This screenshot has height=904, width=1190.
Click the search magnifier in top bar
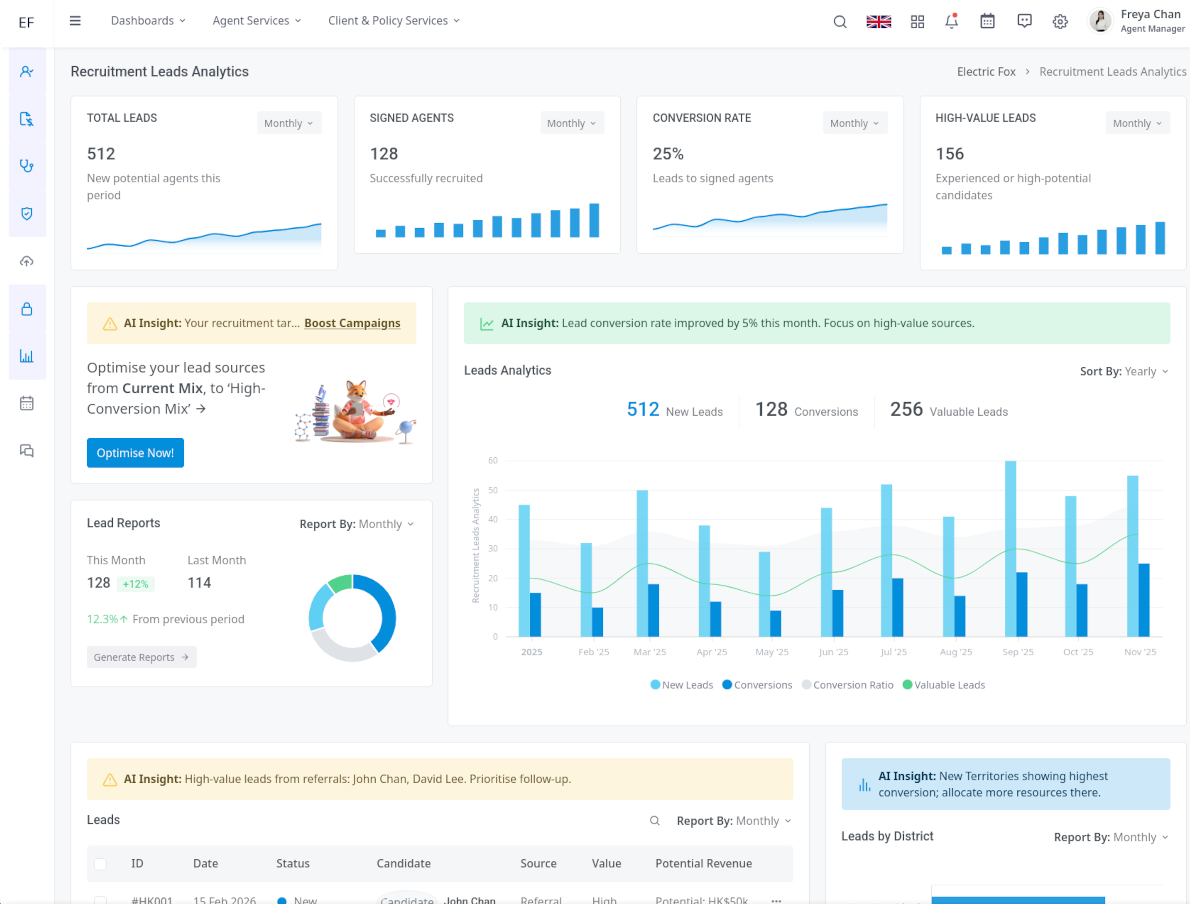coord(839,21)
